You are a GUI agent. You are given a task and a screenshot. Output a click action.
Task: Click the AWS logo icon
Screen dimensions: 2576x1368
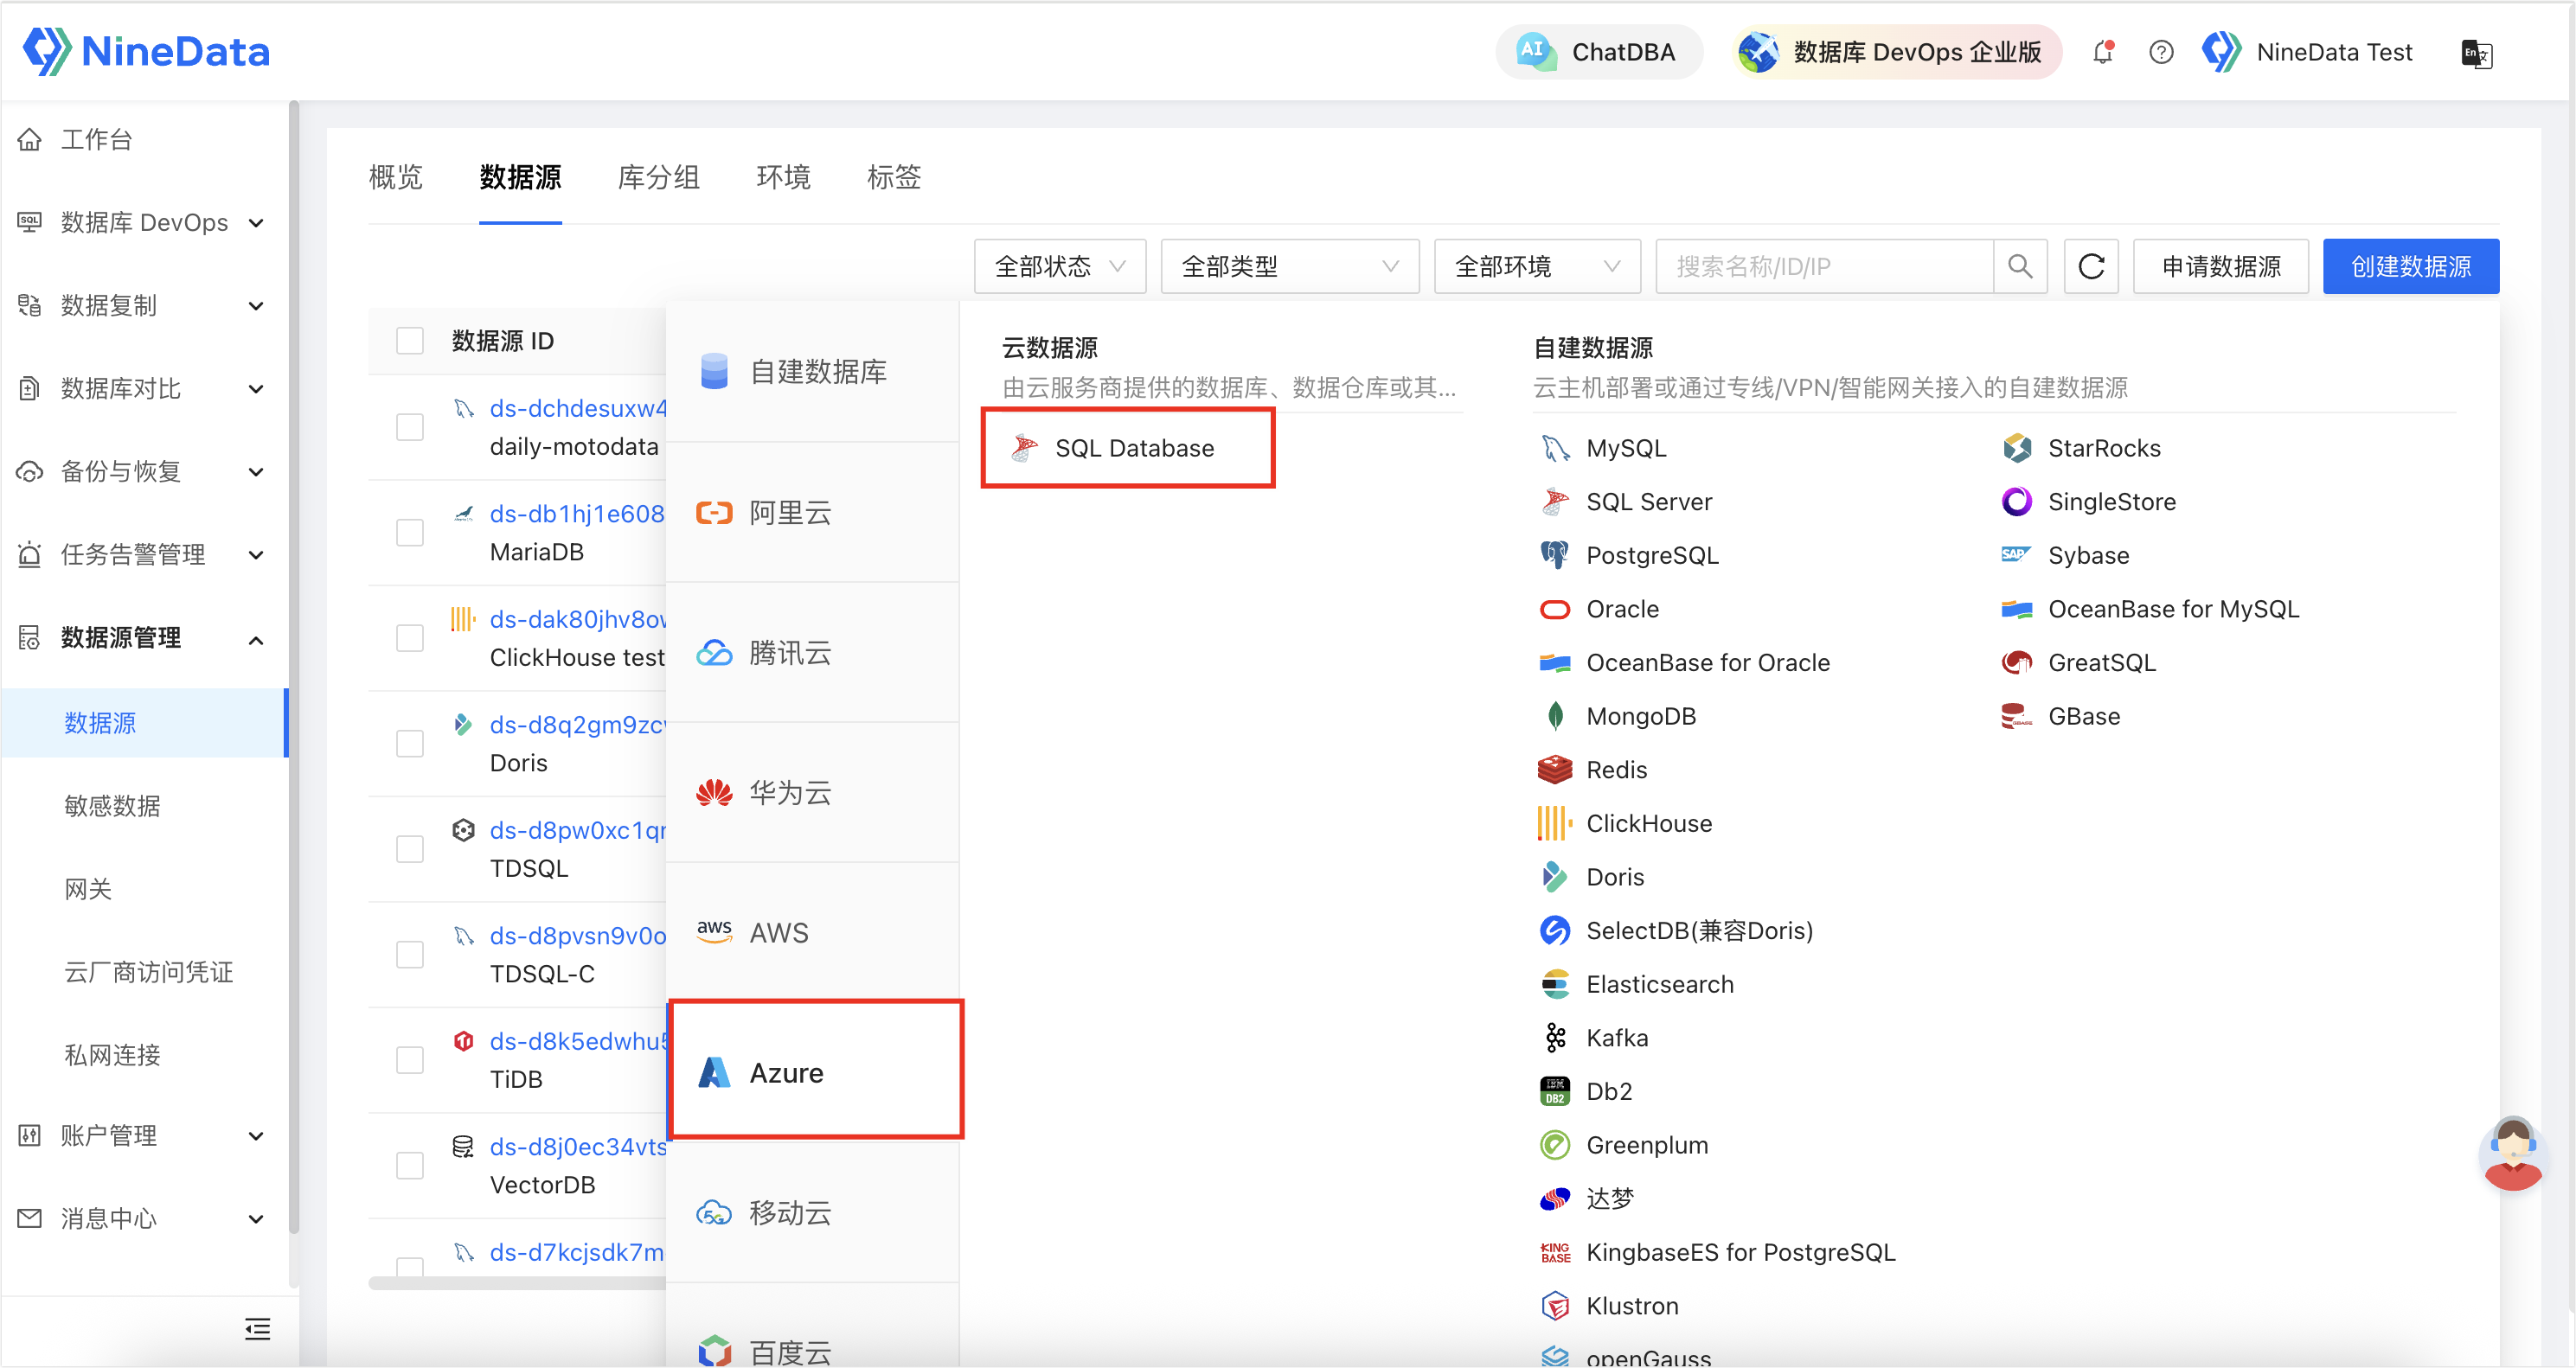pos(714,932)
